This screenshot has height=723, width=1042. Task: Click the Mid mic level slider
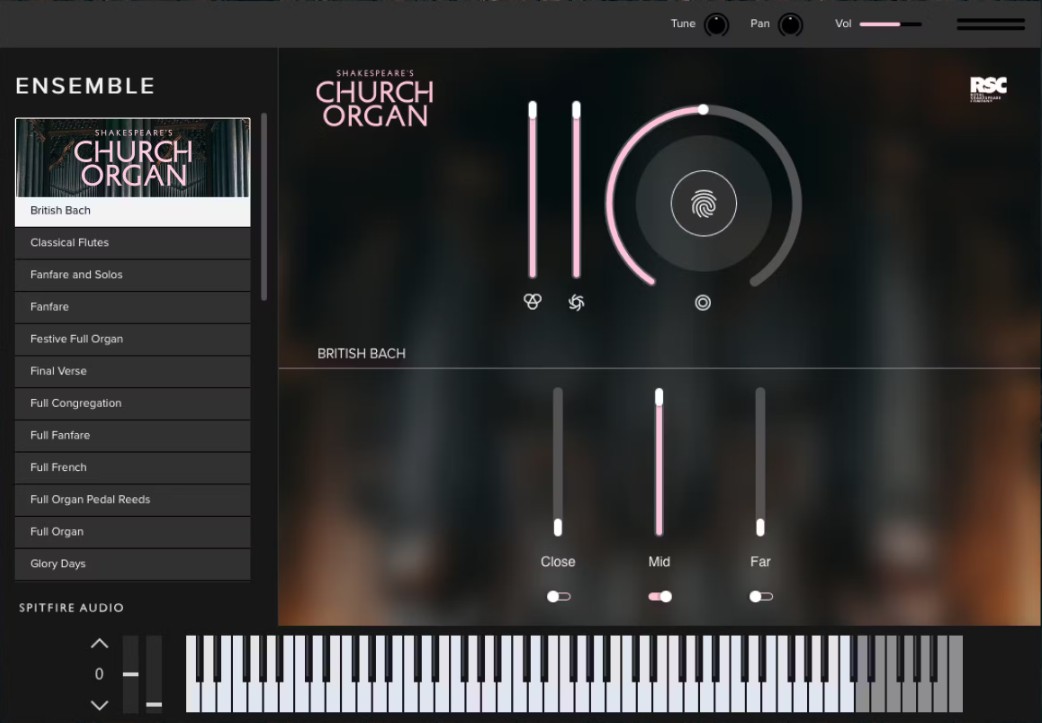pyautogui.click(x=659, y=462)
